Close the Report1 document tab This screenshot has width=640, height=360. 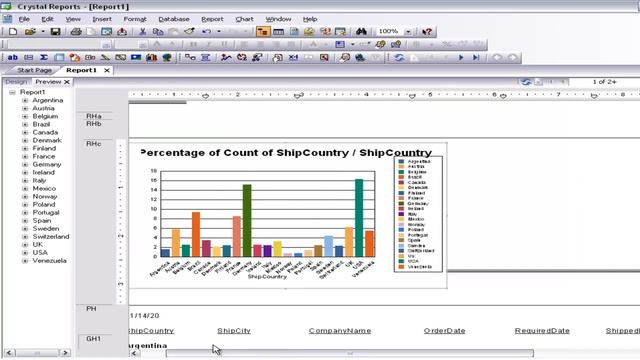click(107, 70)
